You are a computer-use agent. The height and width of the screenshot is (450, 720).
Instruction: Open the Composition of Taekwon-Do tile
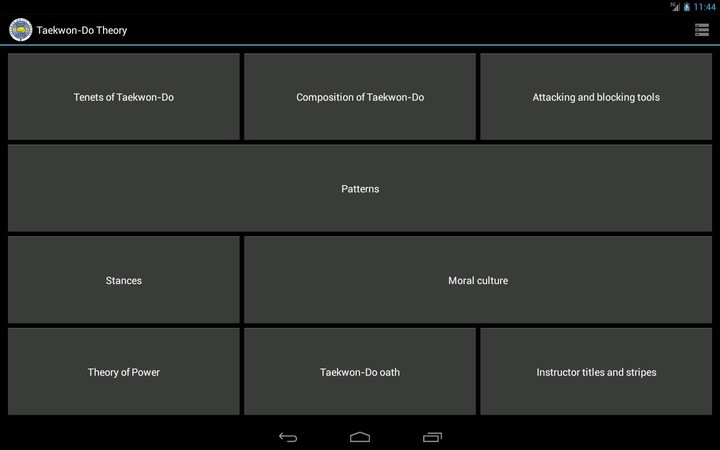tap(360, 96)
